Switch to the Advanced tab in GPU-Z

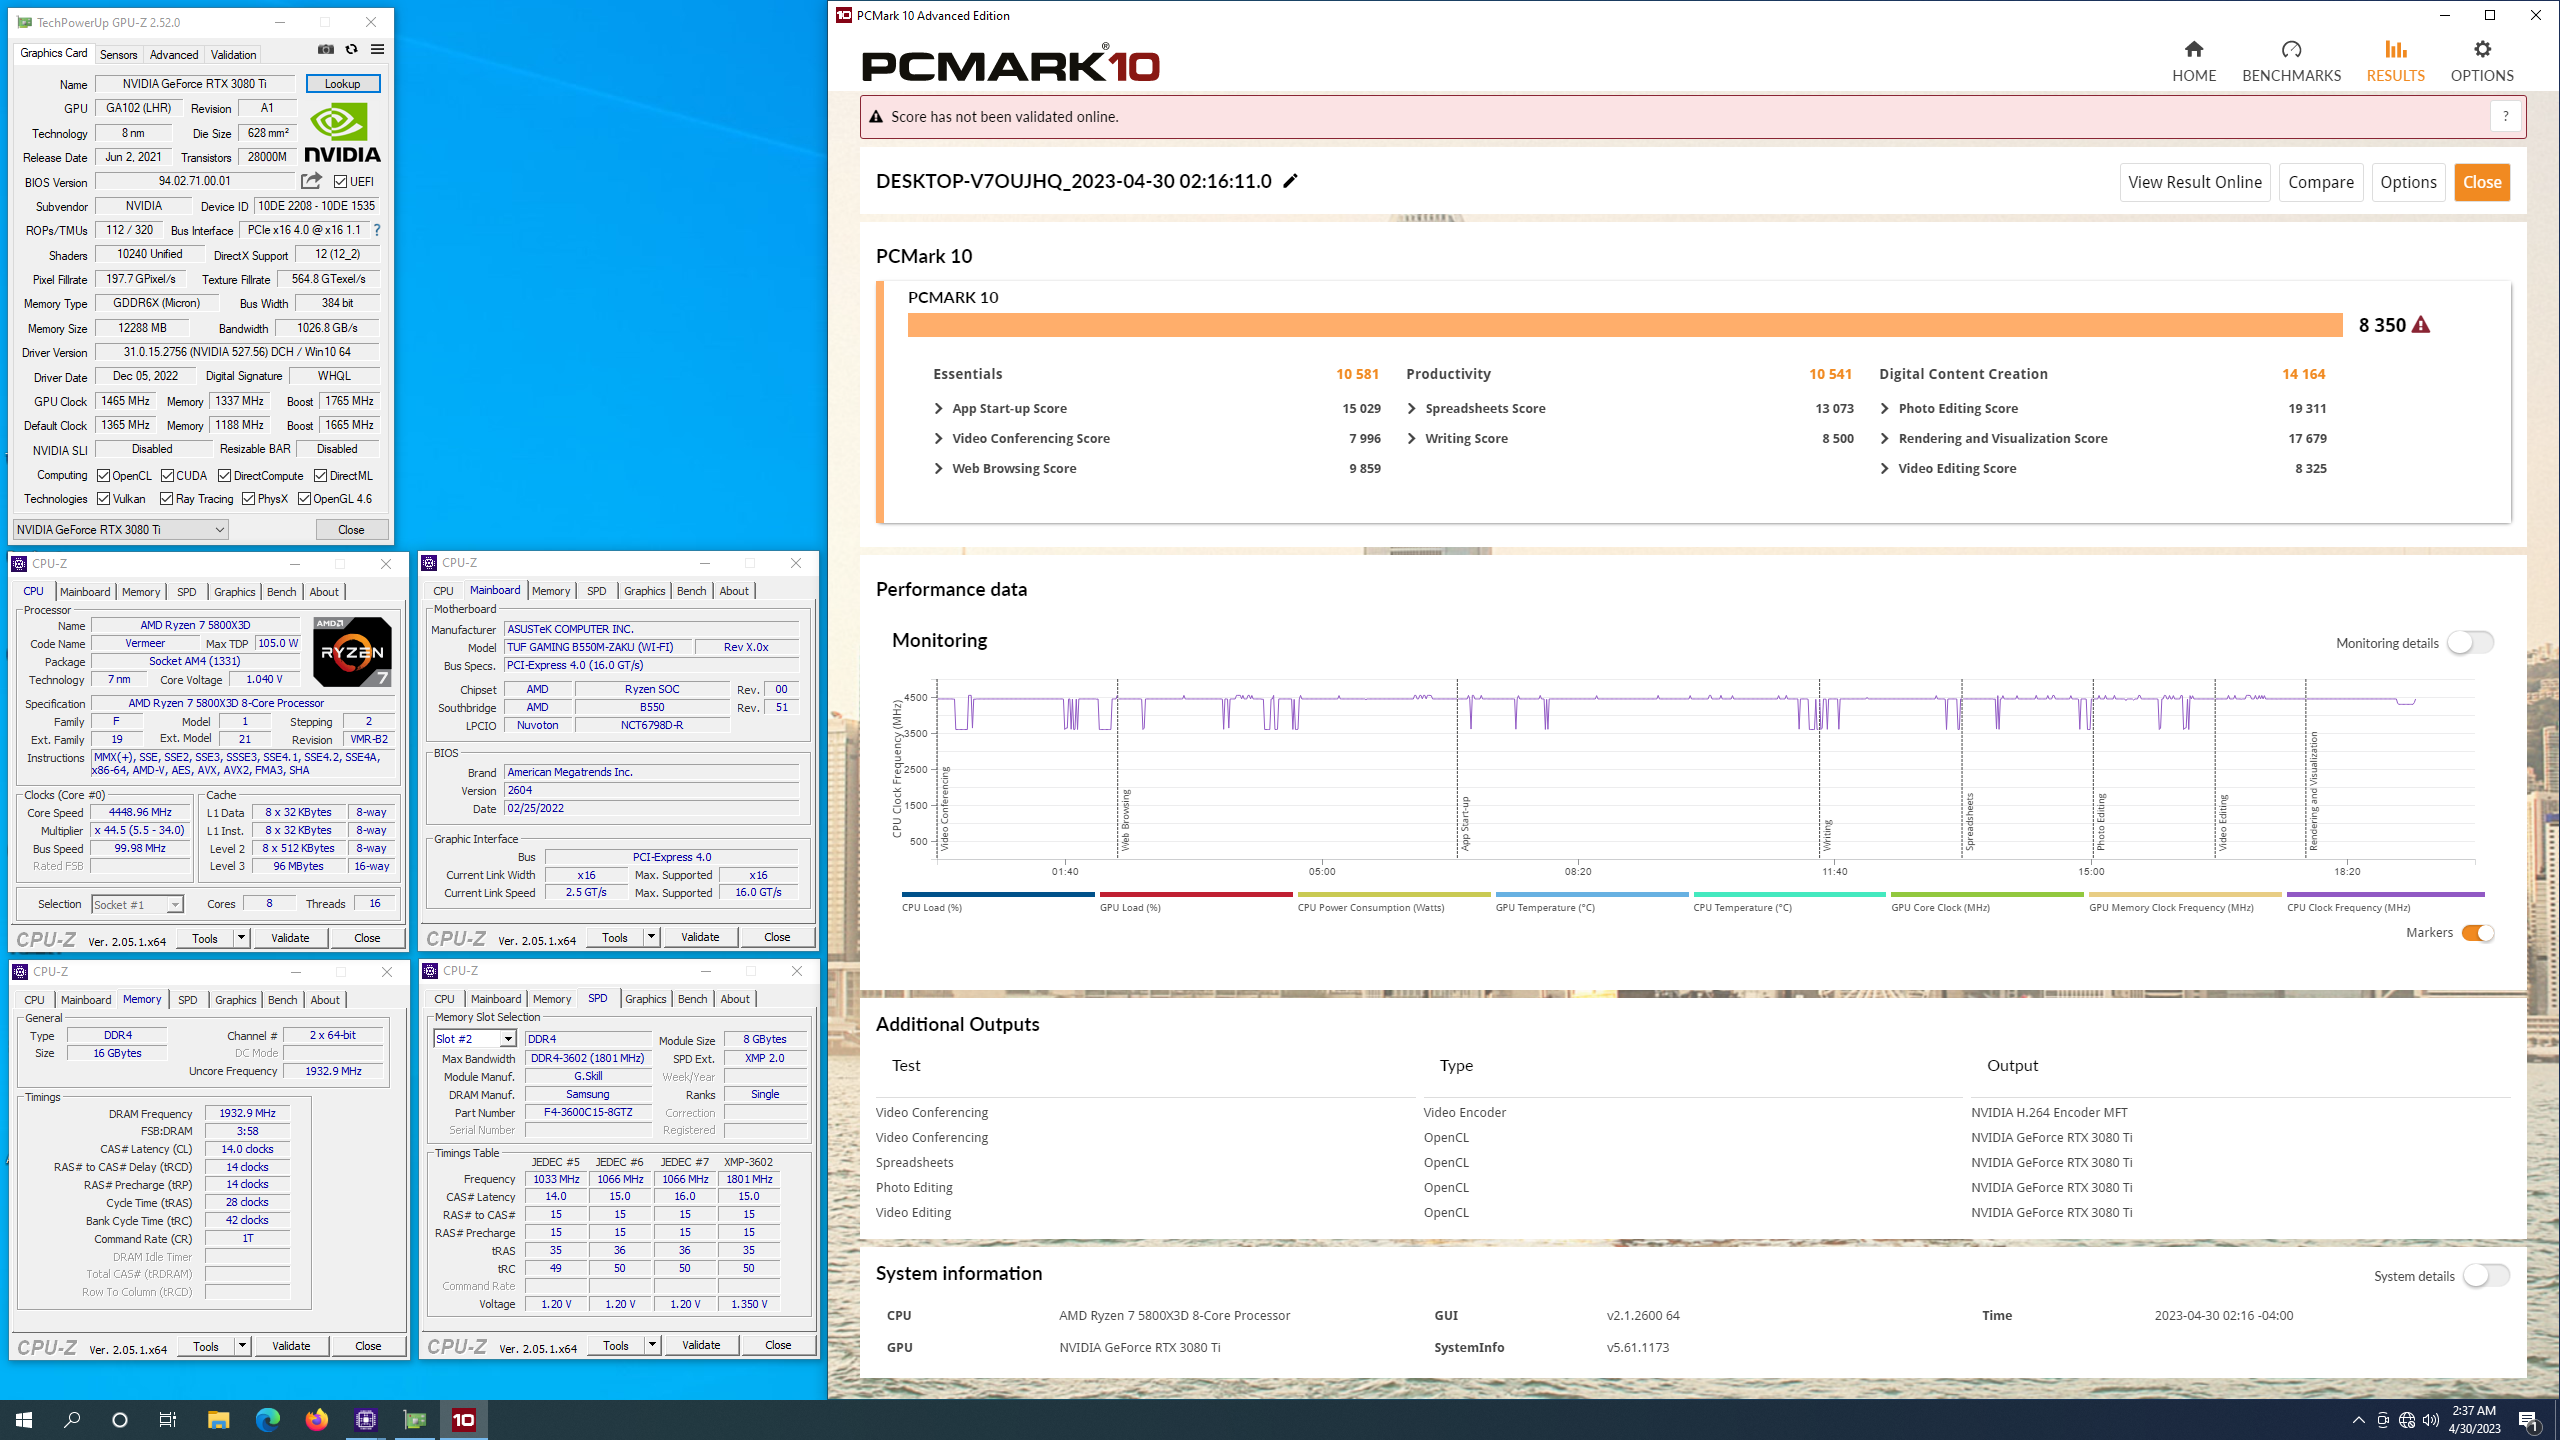point(174,54)
